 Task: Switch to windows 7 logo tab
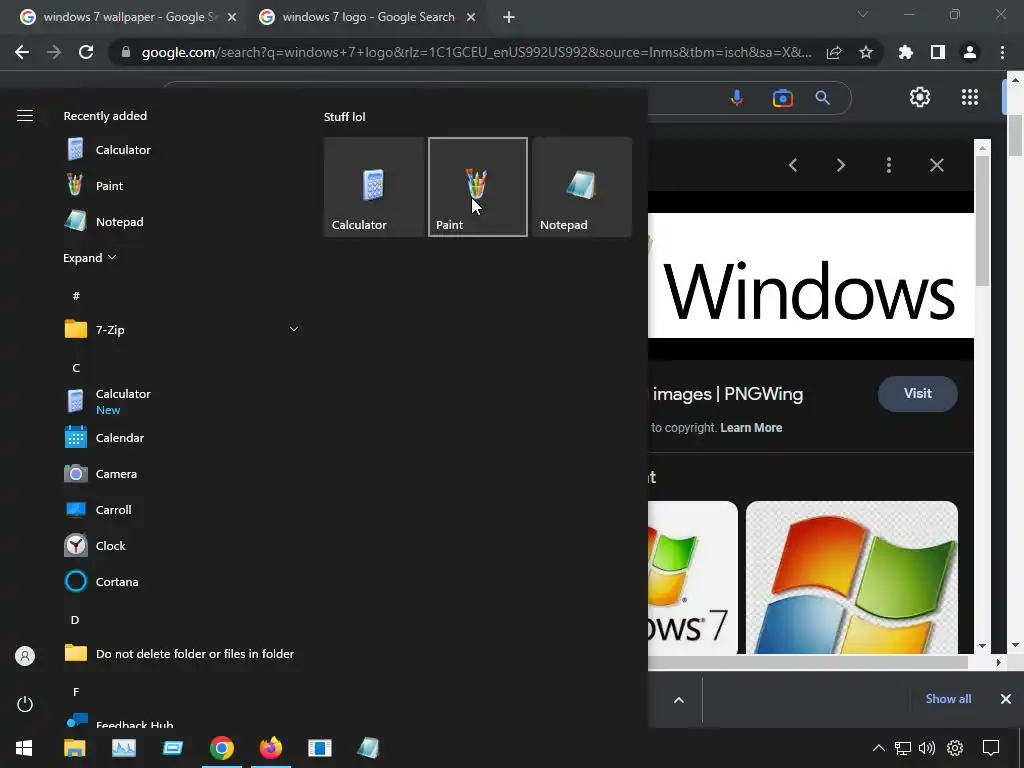click(x=368, y=17)
